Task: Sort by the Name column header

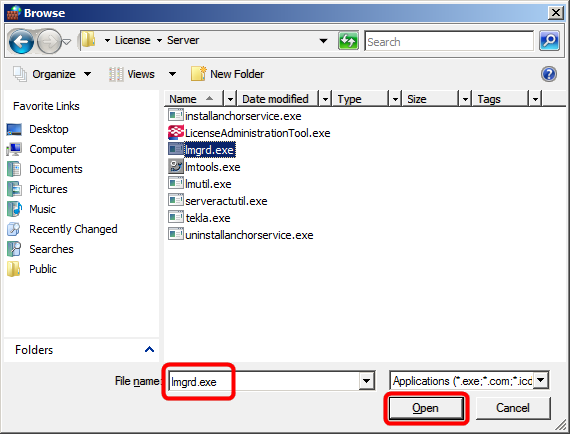Action: pos(194,99)
